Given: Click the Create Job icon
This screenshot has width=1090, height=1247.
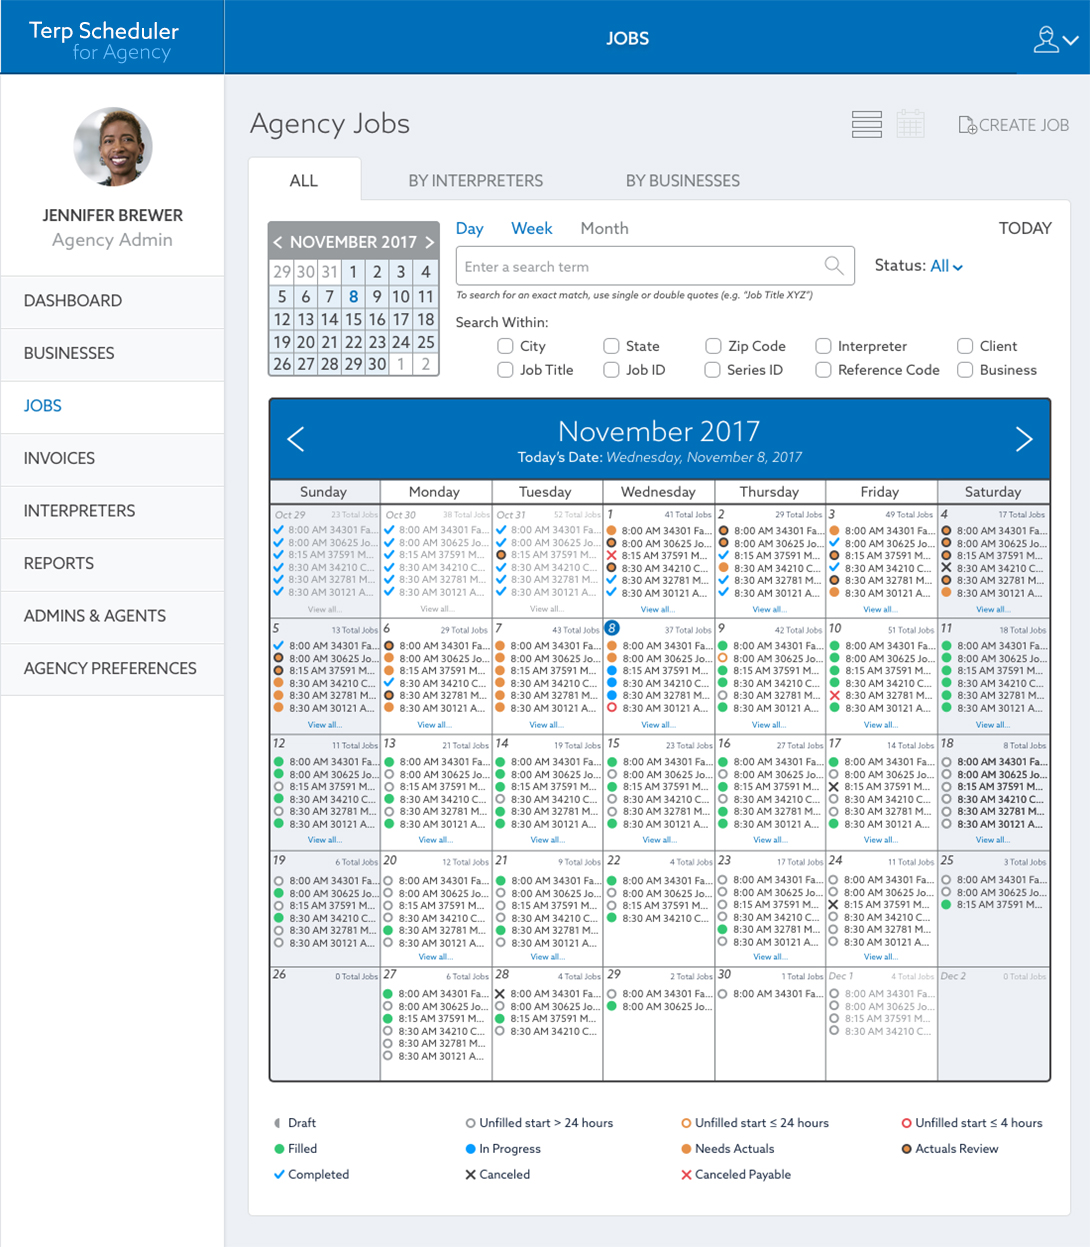Looking at the screenshot, I should pos(968,124).
